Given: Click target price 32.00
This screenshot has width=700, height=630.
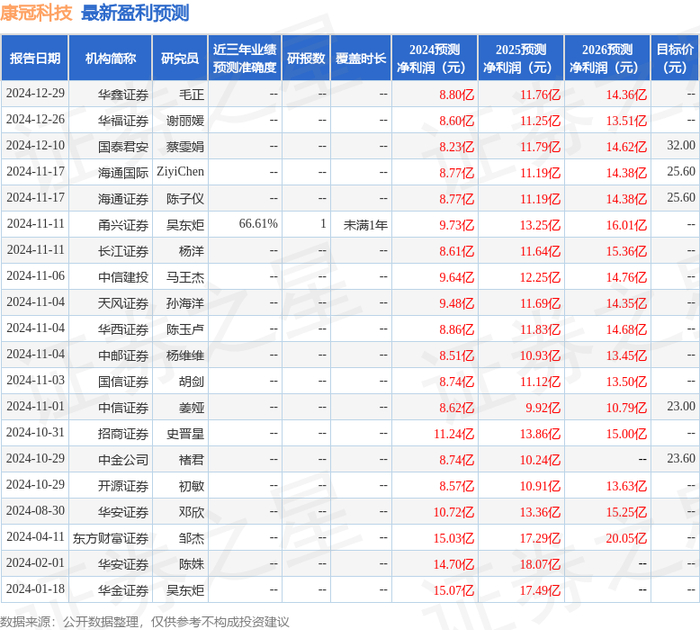Looking at the screenshot, I should [x=681, y=146].
